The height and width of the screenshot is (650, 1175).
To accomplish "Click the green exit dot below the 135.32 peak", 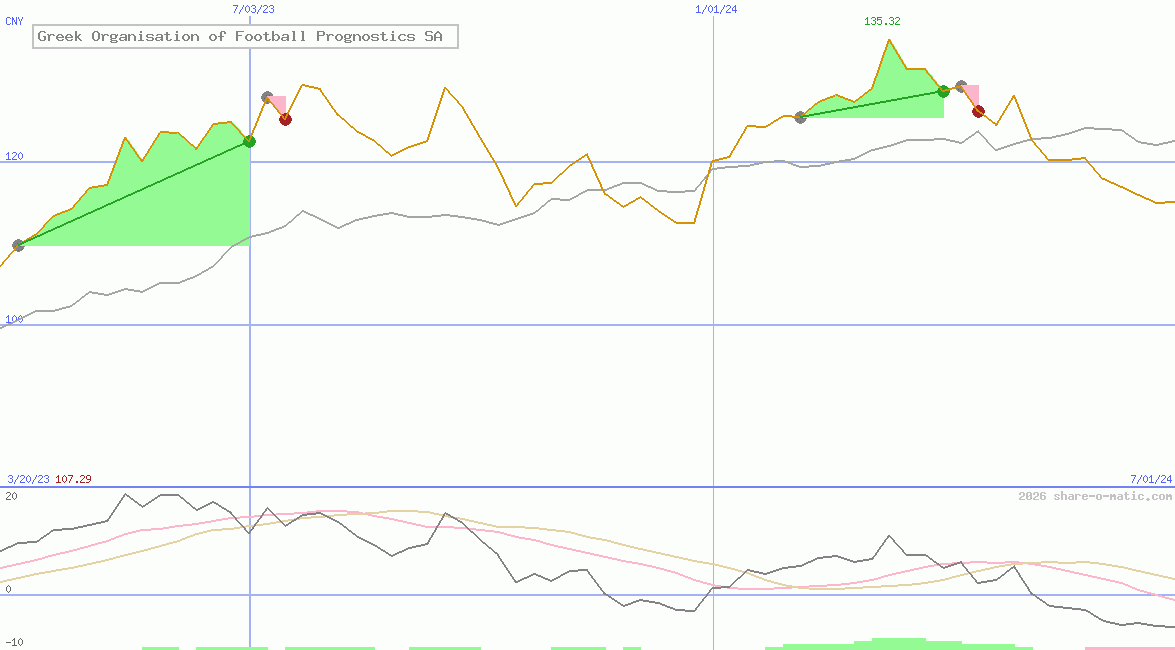I will [x=943, y=91].
